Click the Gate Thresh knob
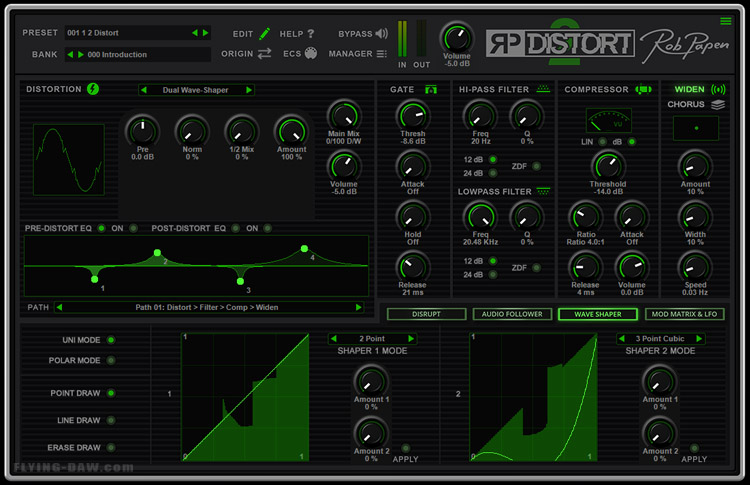This screenshot has width=750, height=485. tap(413, 116)
